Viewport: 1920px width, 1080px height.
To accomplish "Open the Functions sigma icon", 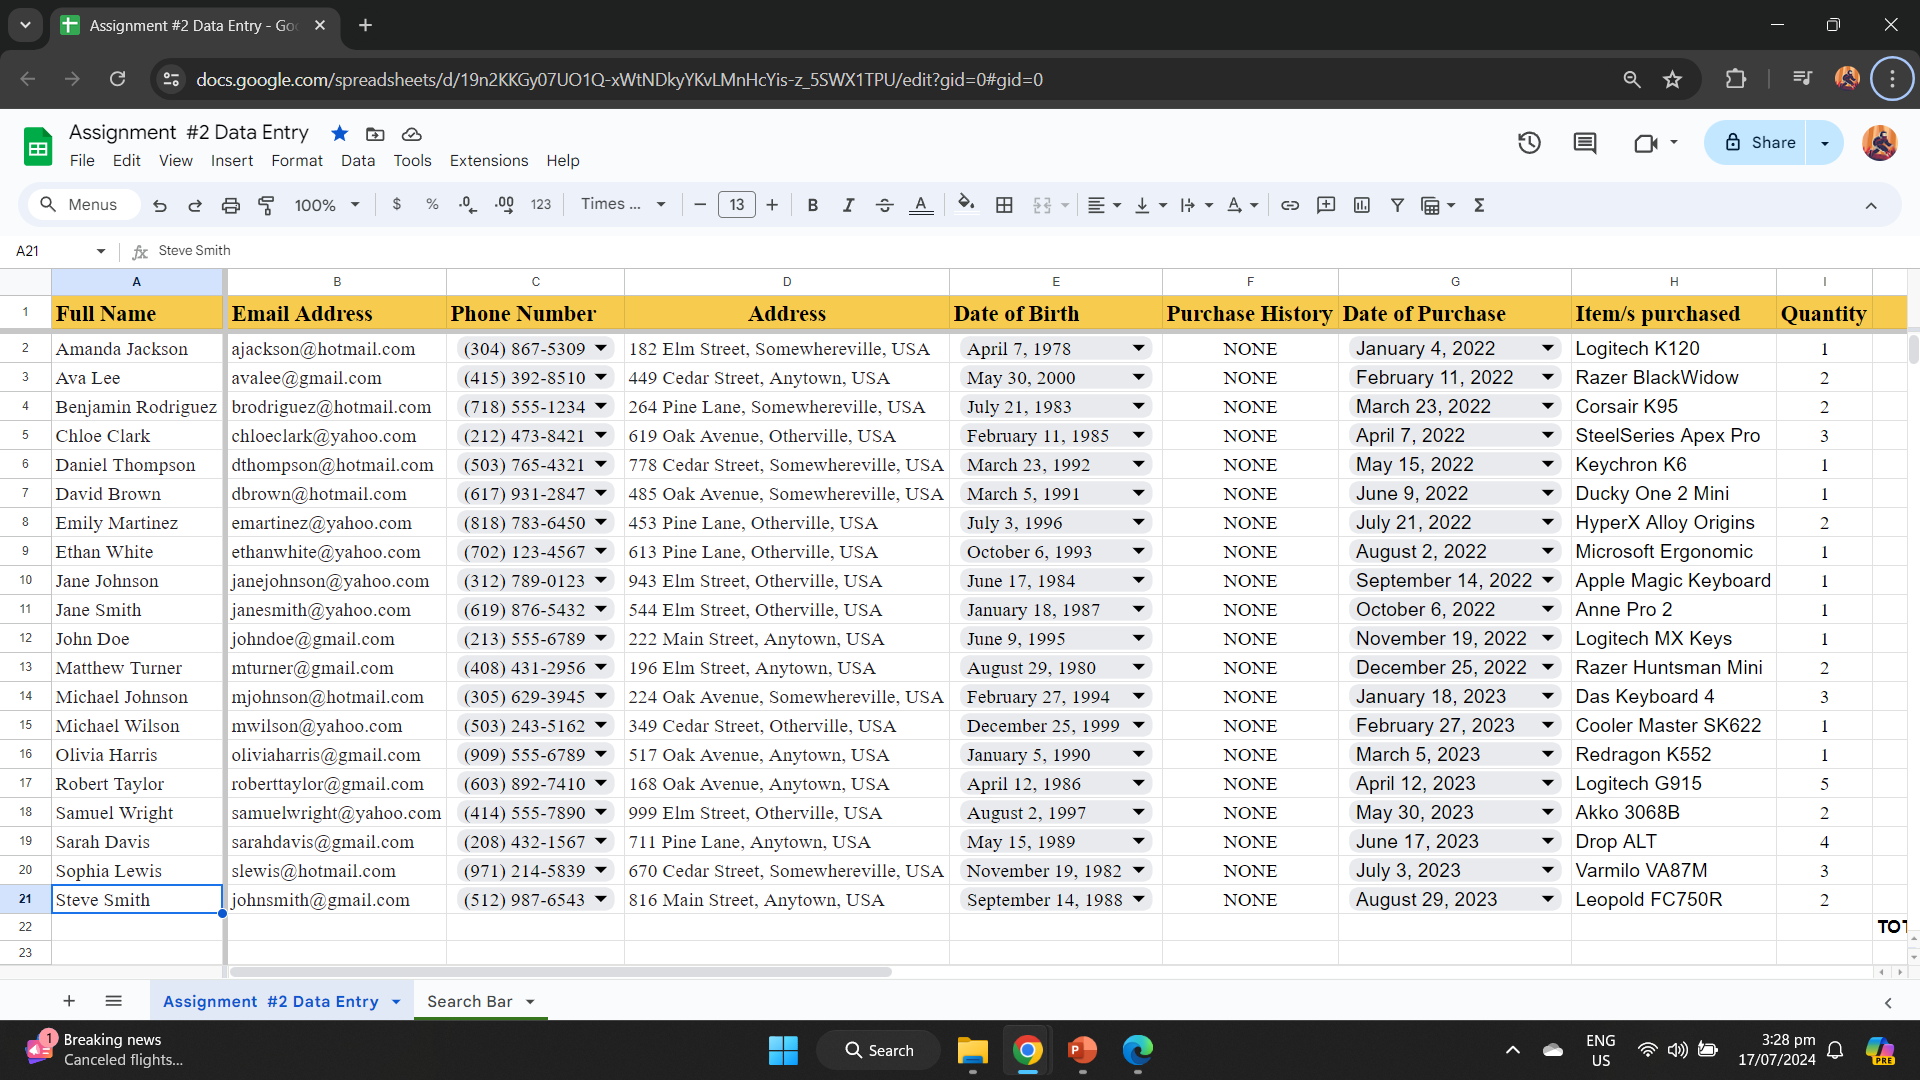I will coord(1479,205).
